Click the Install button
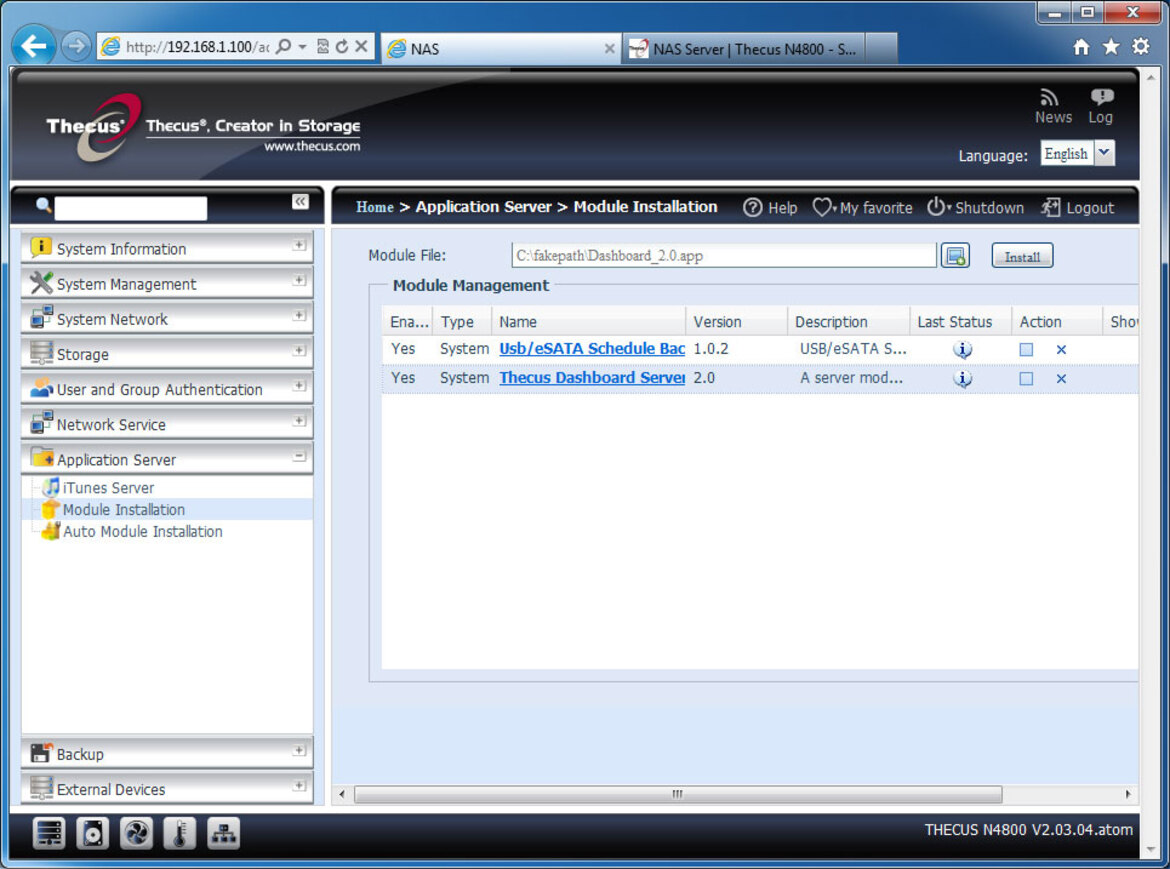 (1022, 256)
